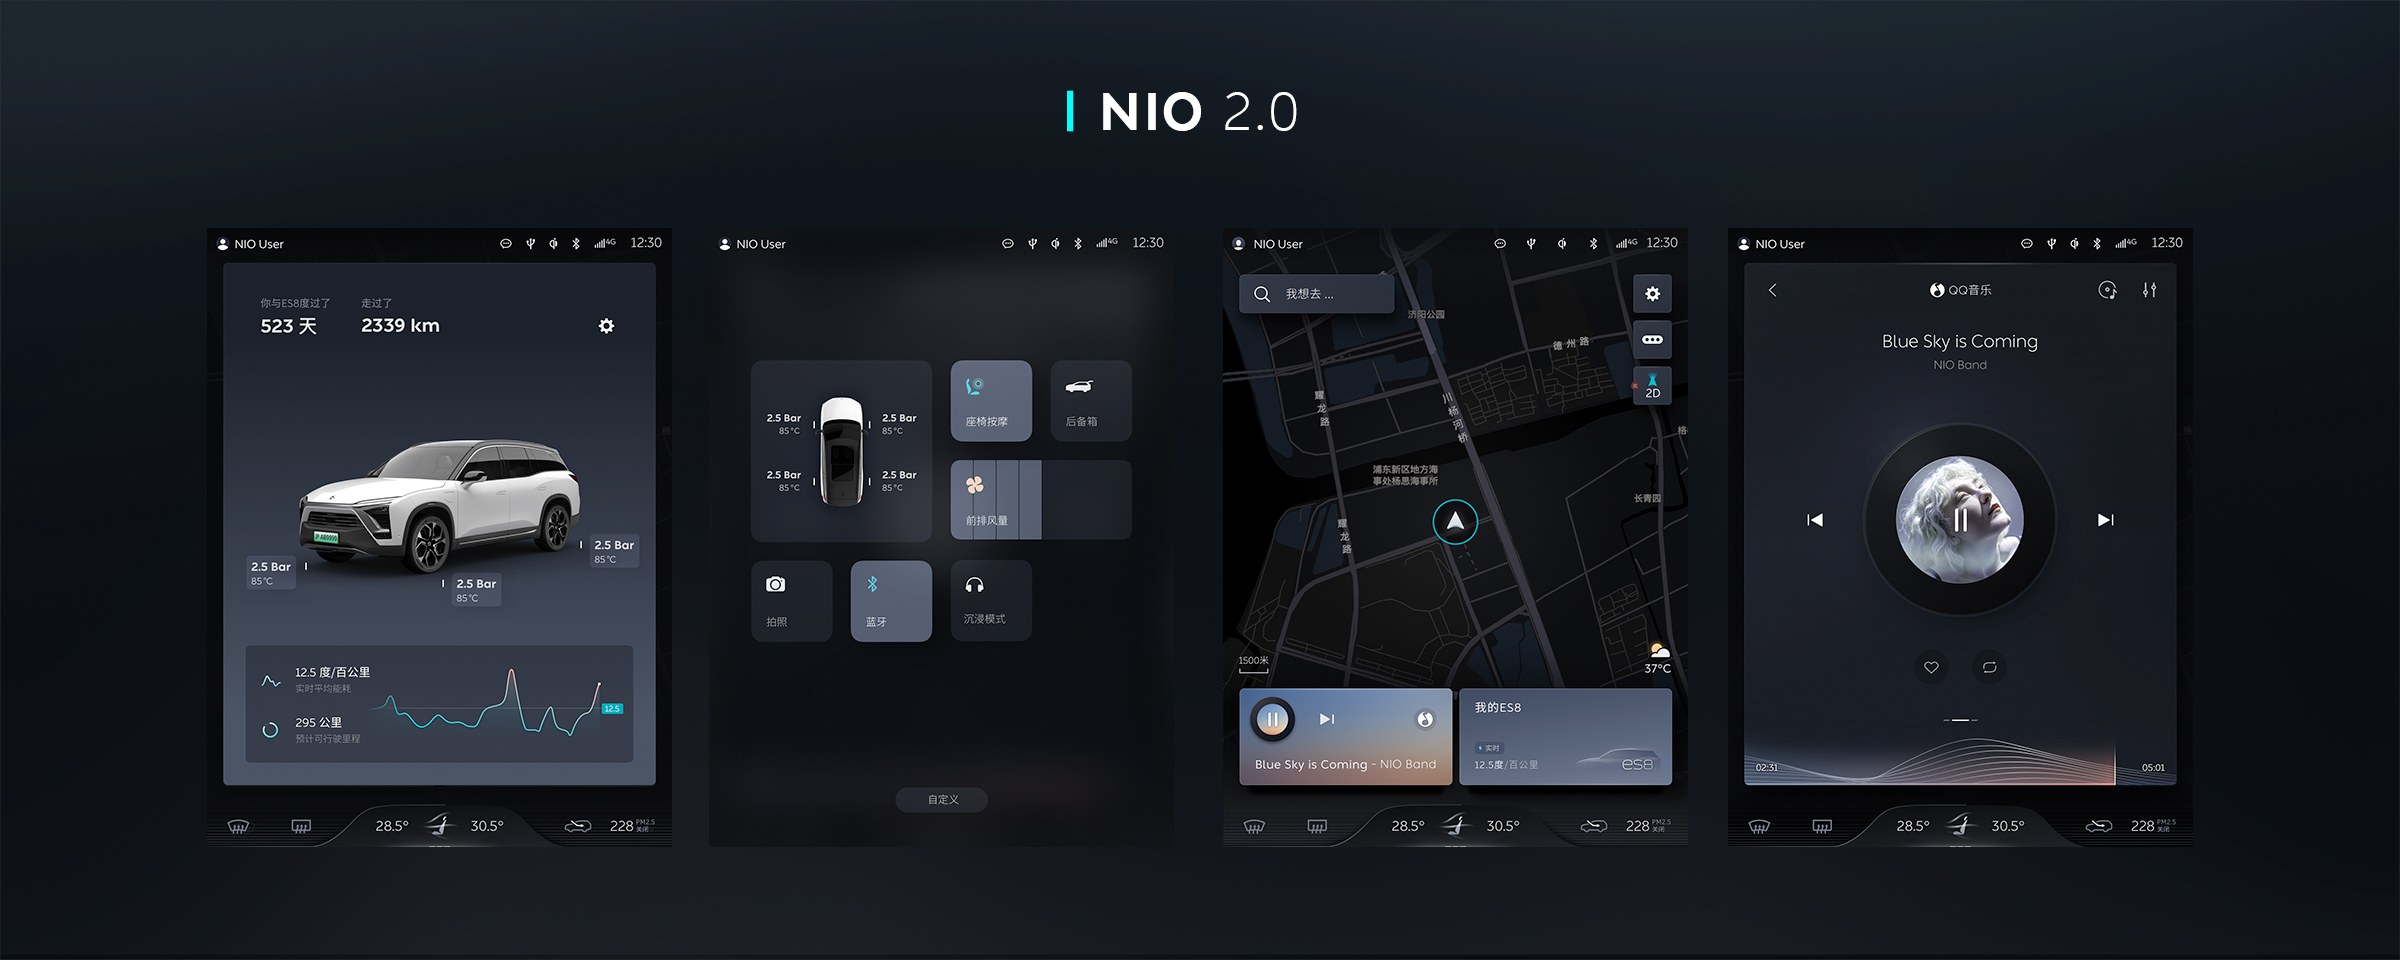This screenshot has width=2400, height=960.
Task: Open the three-dots more options on the map
Action: coord(1652,340)
